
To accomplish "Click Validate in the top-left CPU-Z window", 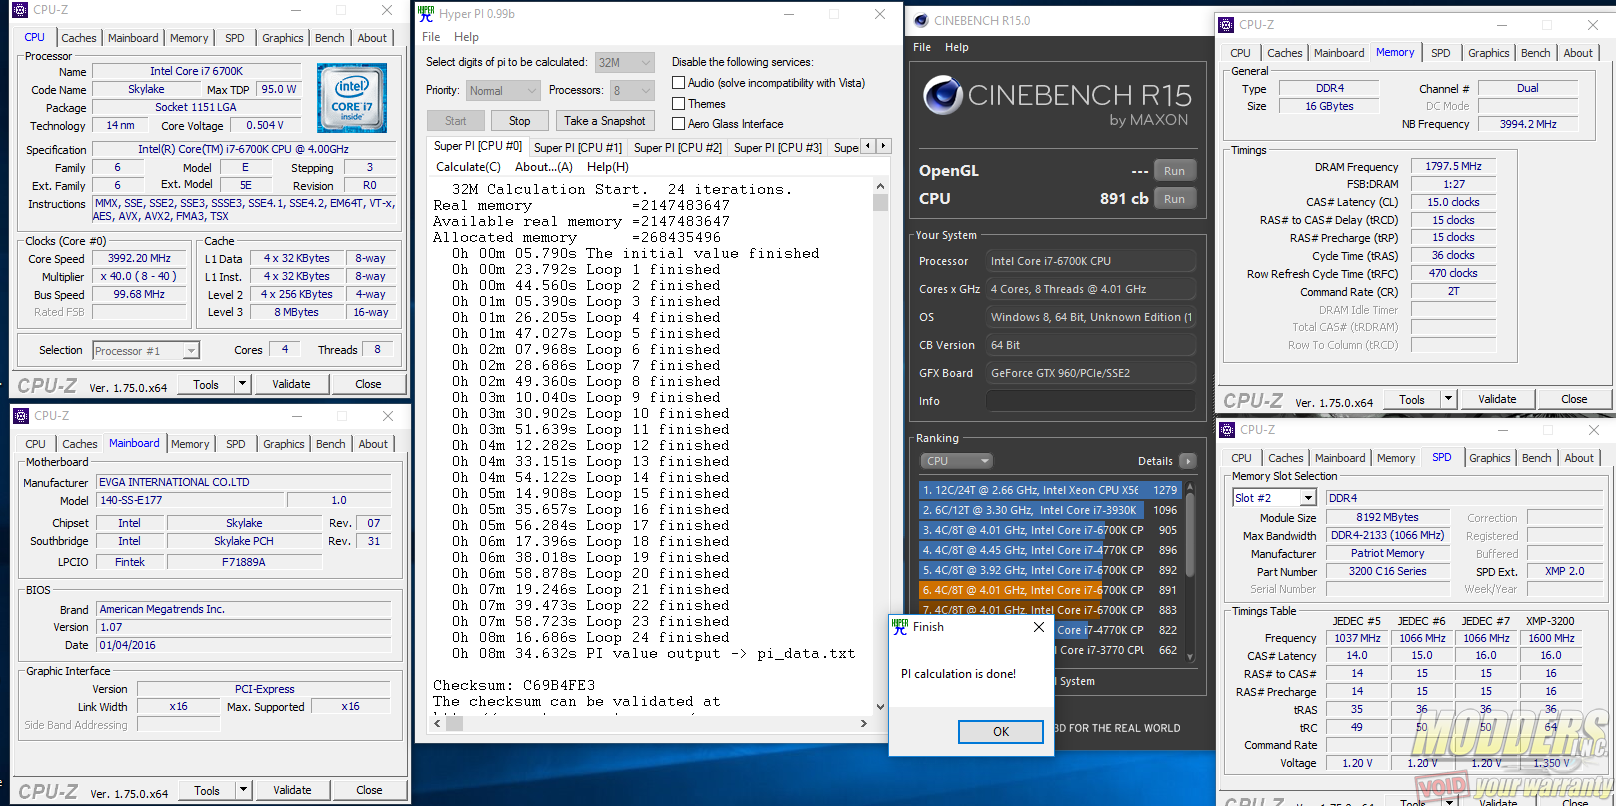I will coord(292,384).
